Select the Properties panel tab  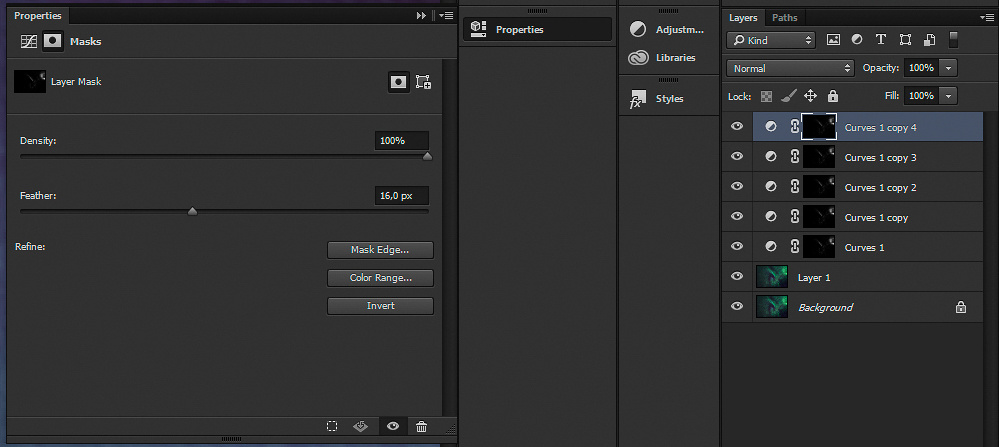tap(38, 16)
